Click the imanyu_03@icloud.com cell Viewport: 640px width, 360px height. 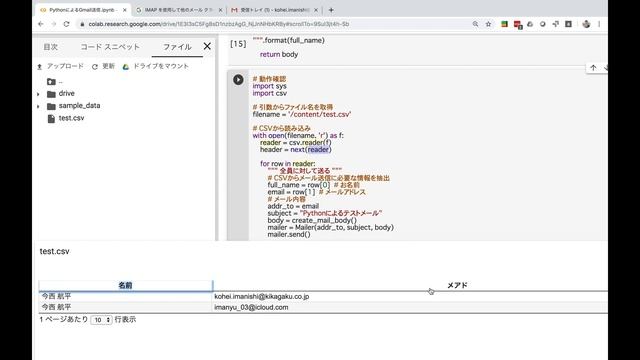[x=251, y=307]
